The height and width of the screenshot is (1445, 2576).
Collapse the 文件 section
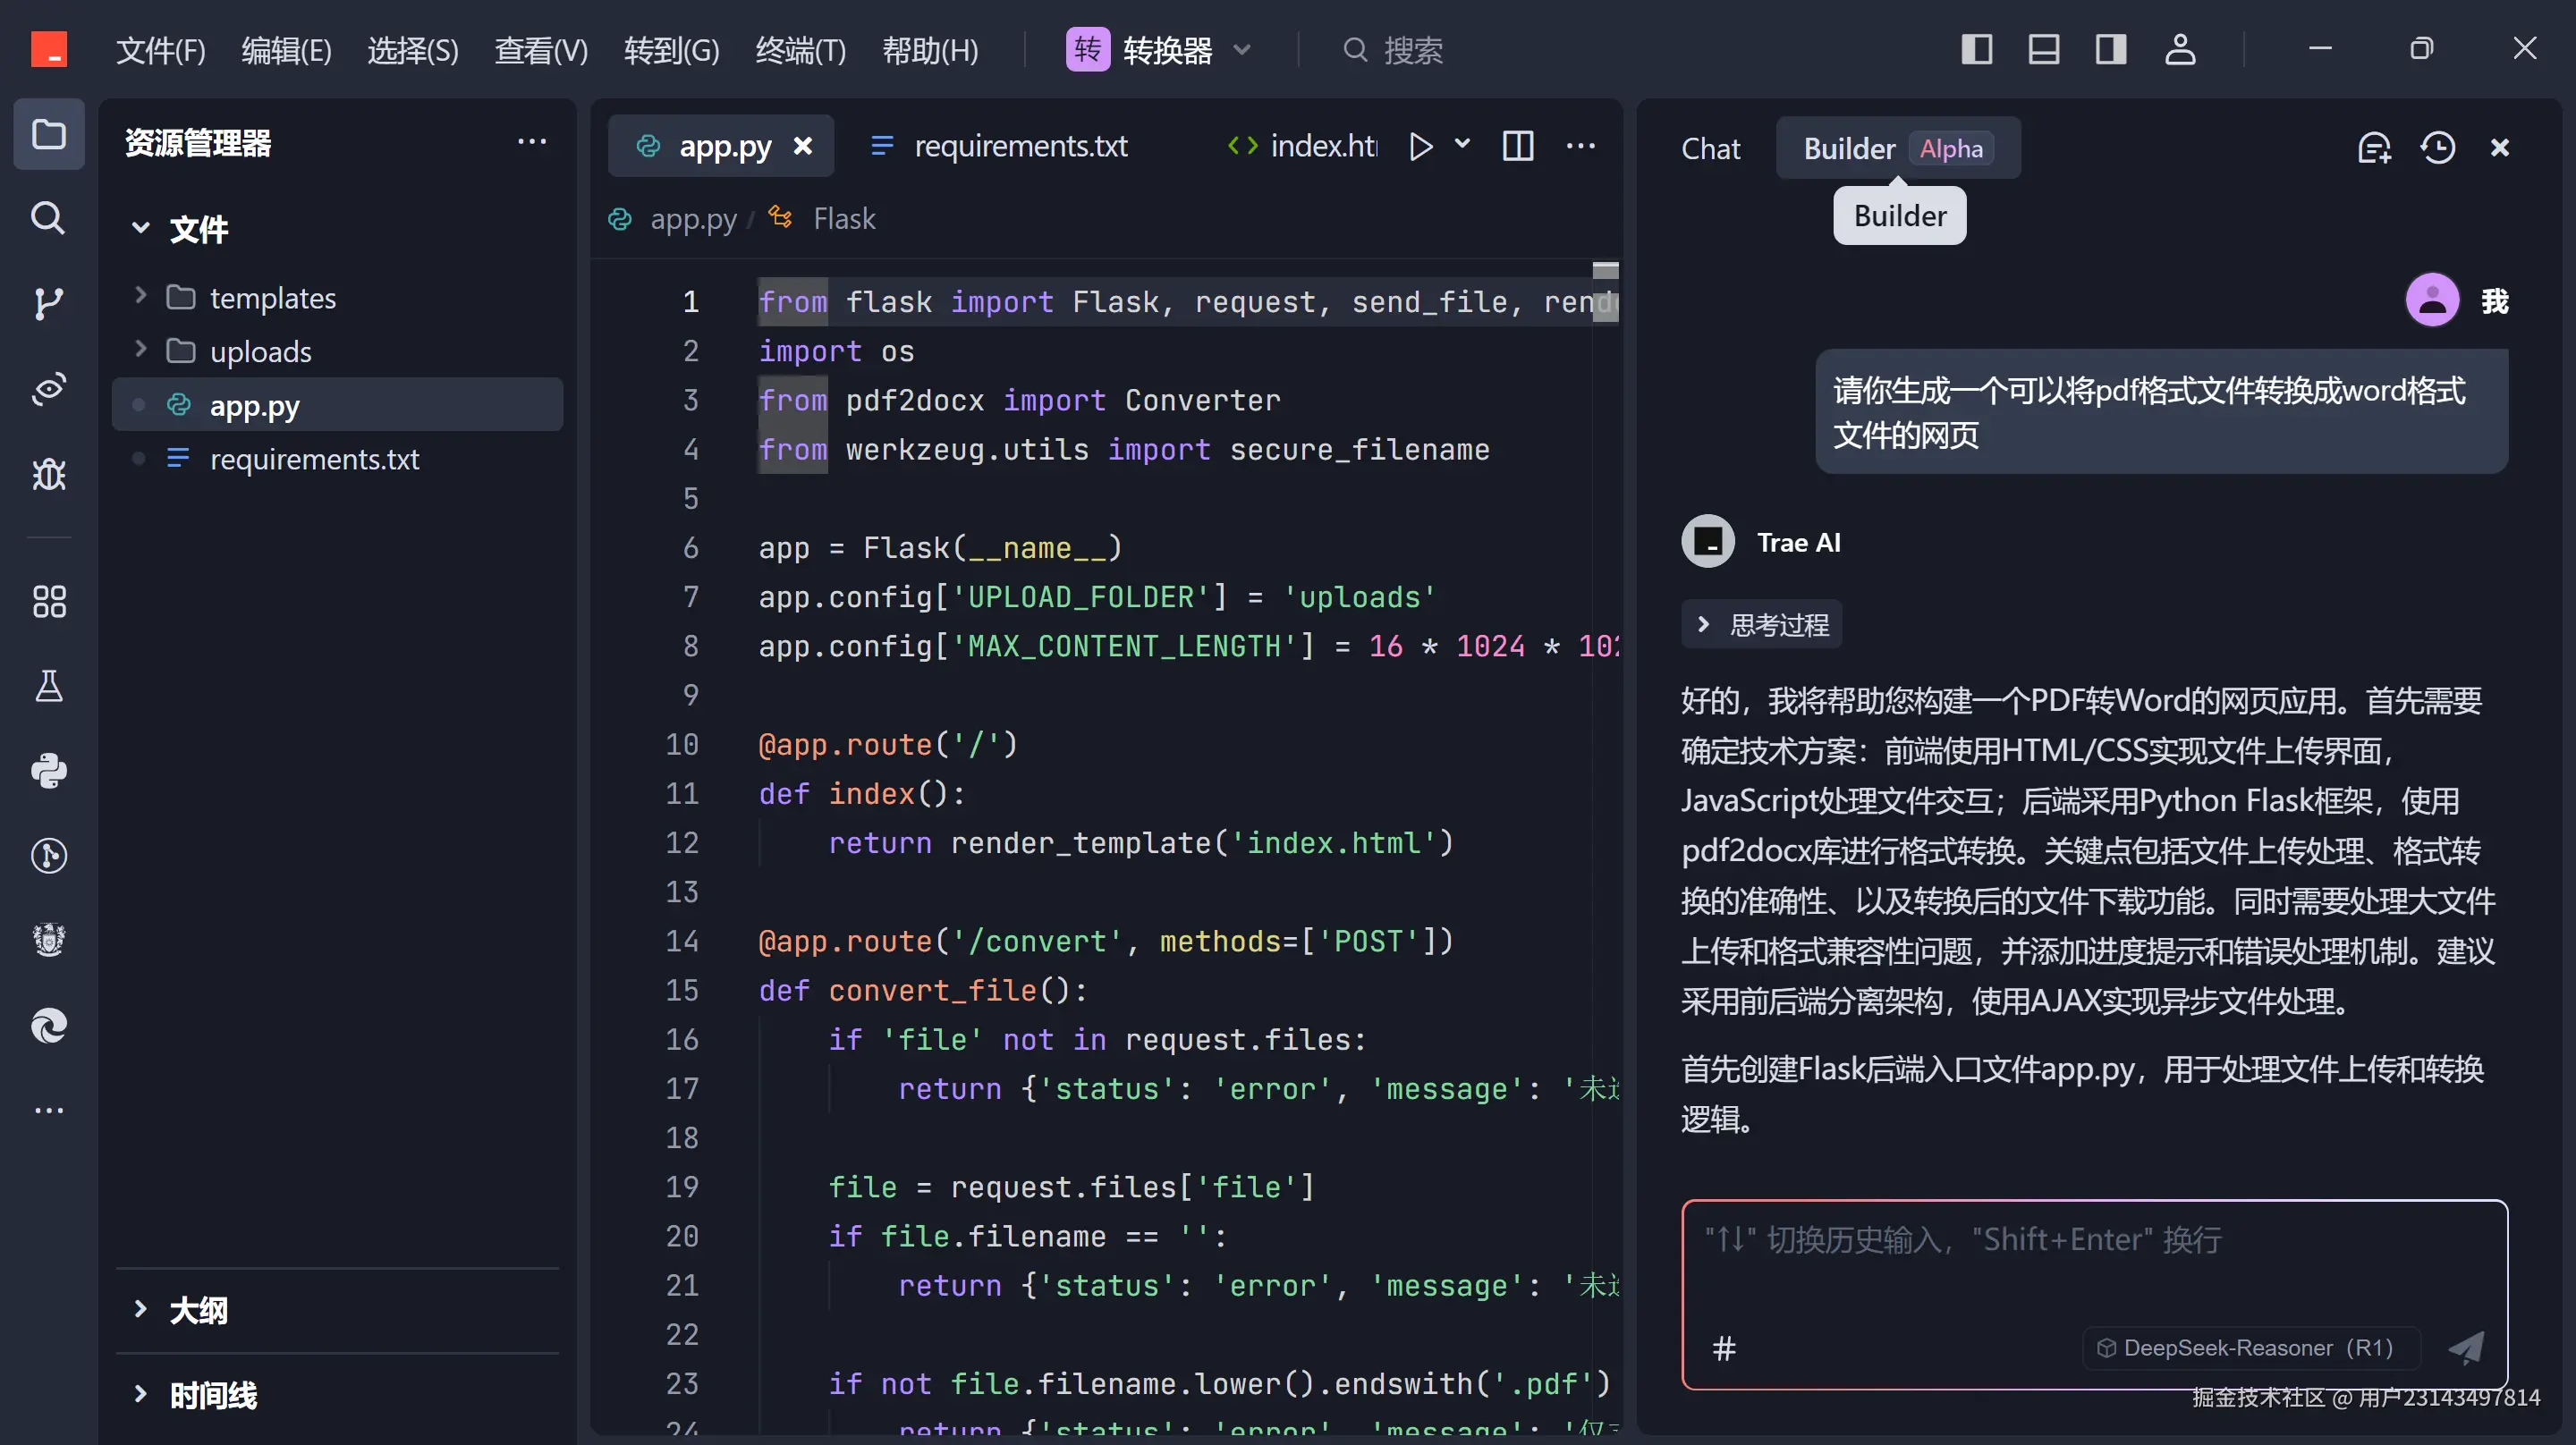coord(182,229)
